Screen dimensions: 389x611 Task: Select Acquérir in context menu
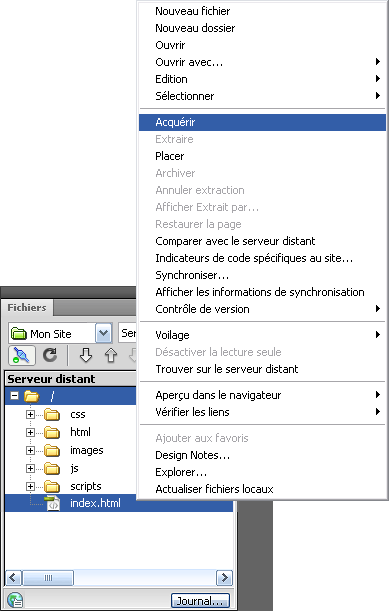[x=263, y=122]
